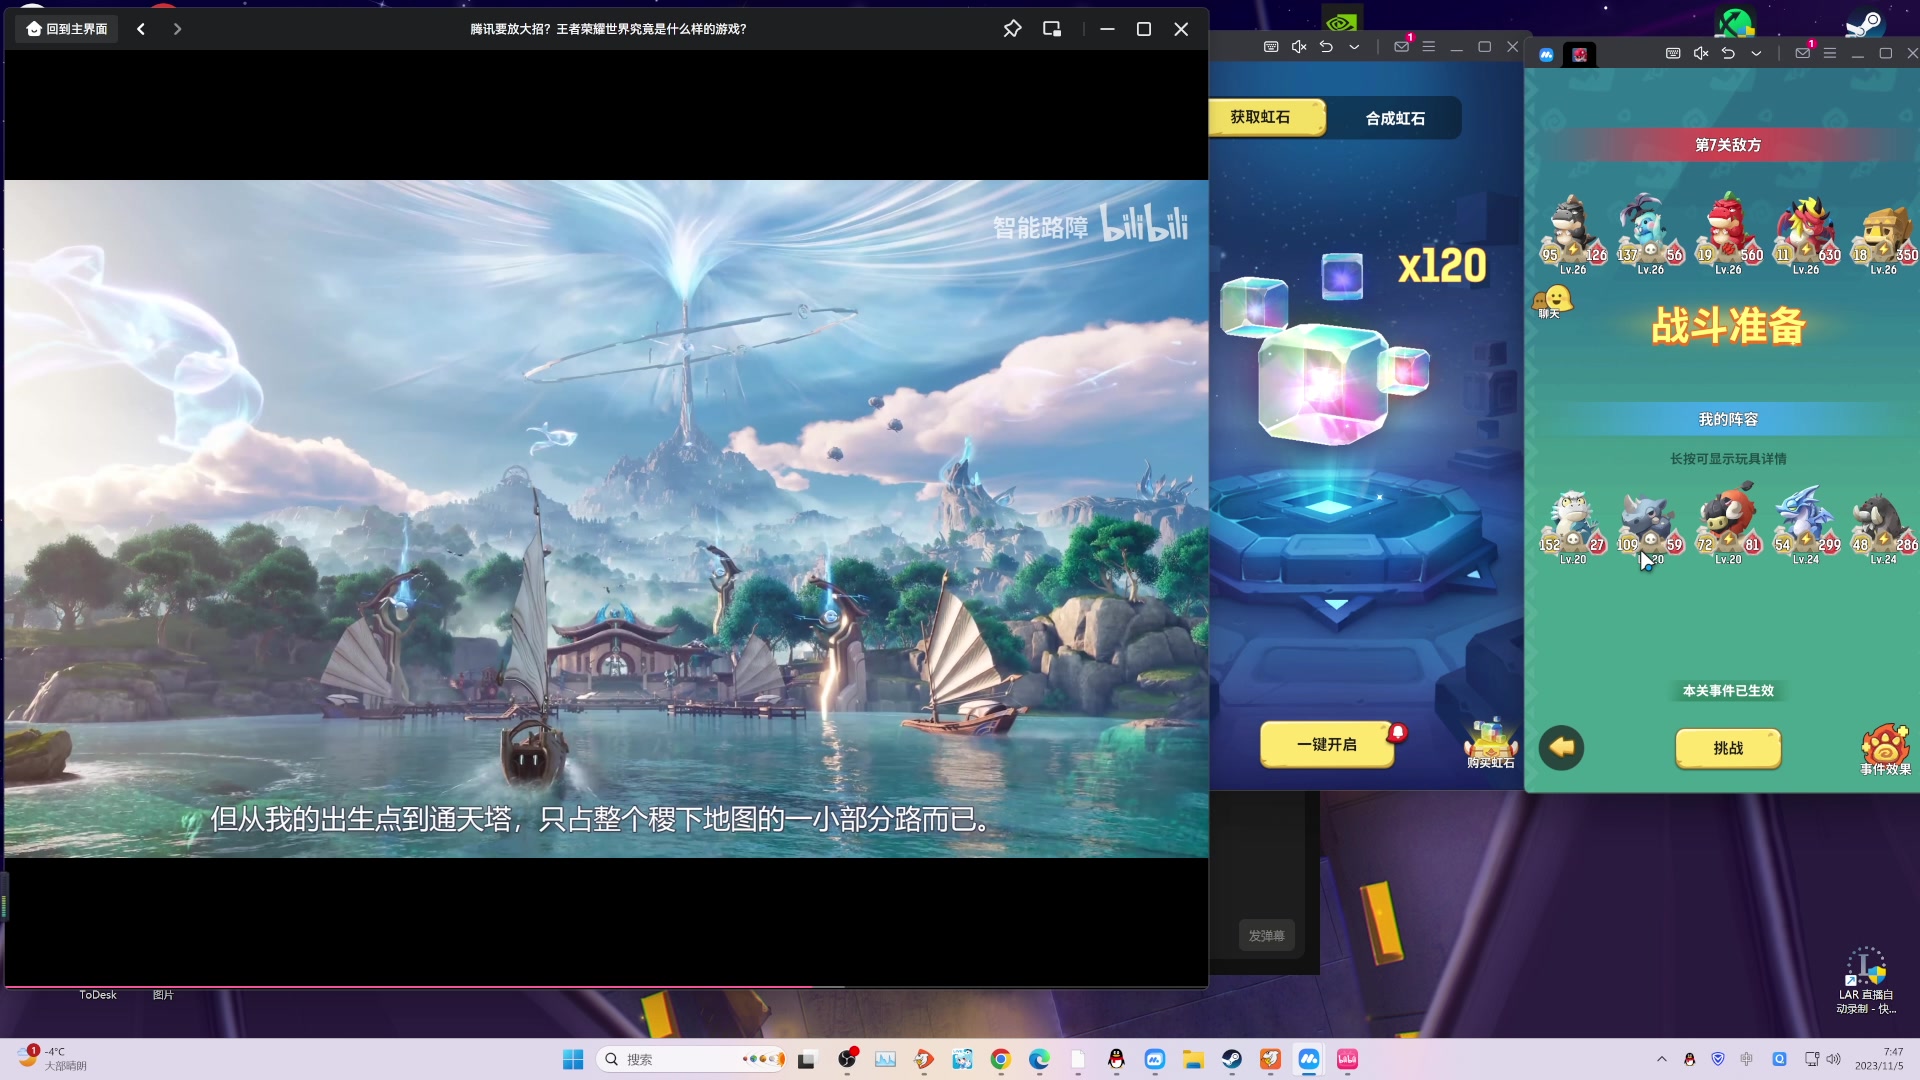The image size is (1920, 1080).
Task: Switch to the red game tab in right emulator
Action: coord(1580,55)
